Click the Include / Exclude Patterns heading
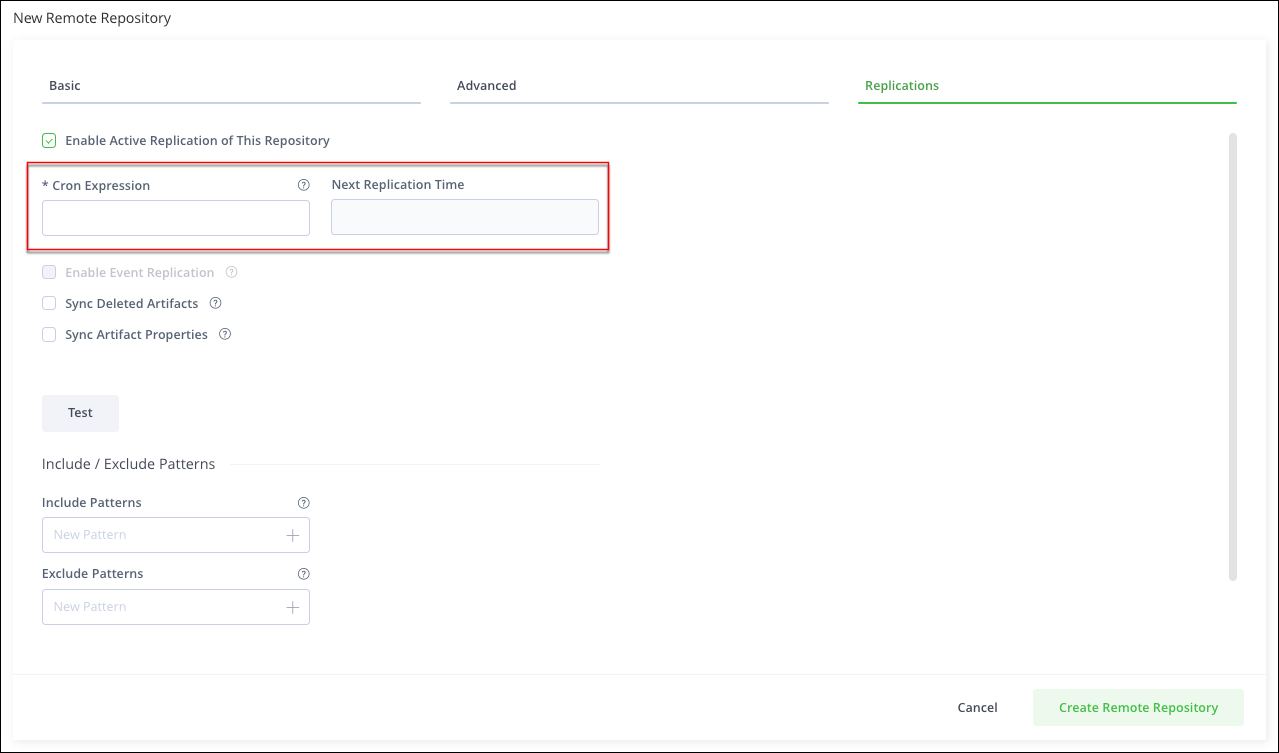The image size is (1279, 753). tap(129, 464)
